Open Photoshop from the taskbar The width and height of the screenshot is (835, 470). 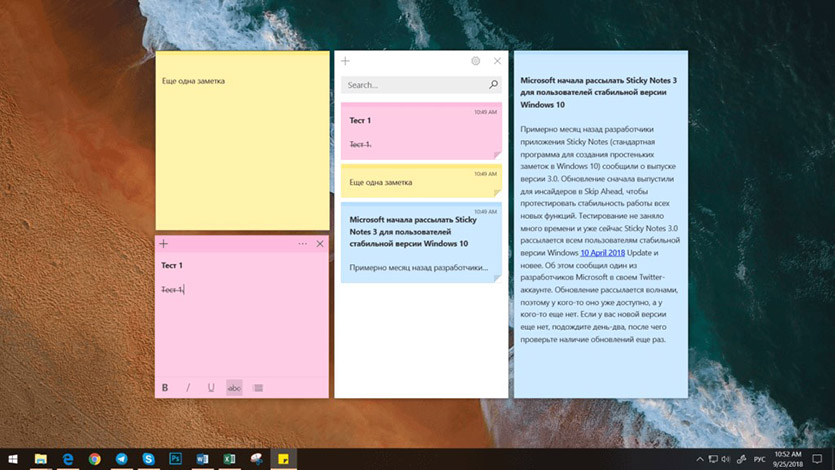point(175,458)
